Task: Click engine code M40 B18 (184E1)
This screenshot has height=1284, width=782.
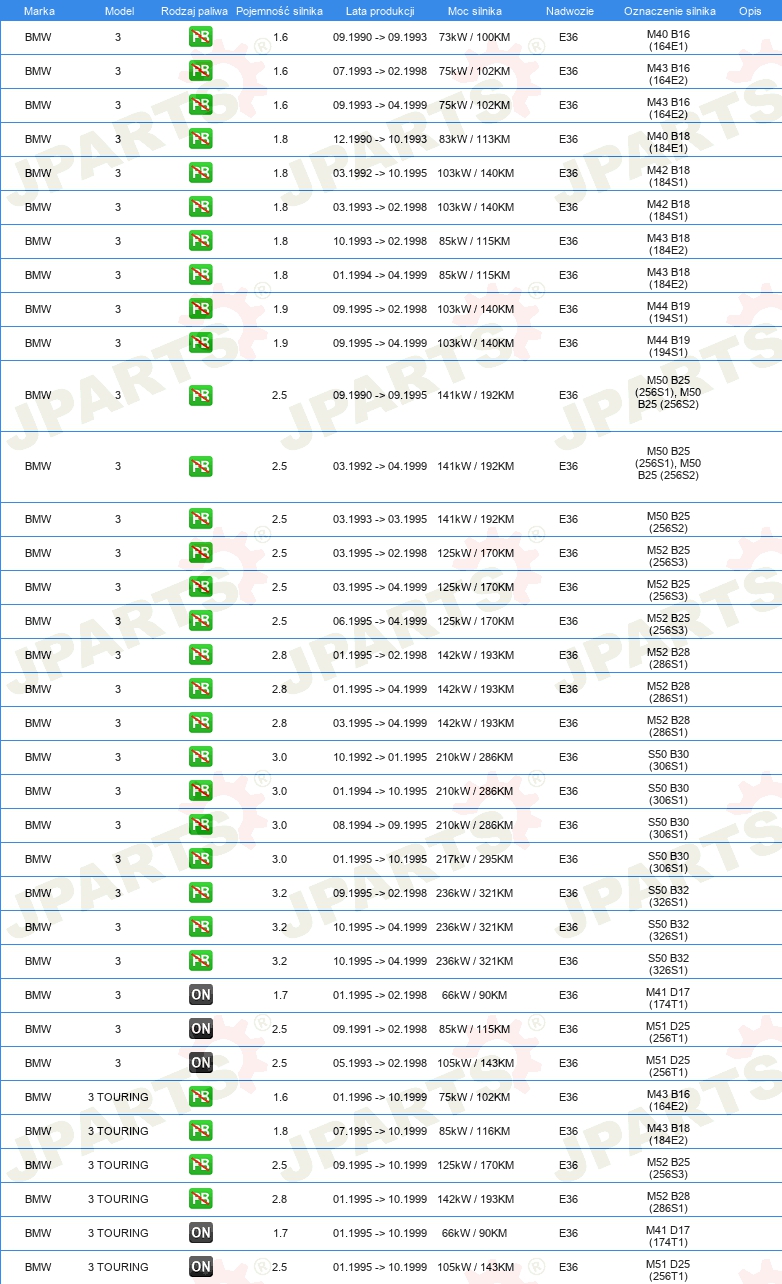Action: tap(668, 142)
